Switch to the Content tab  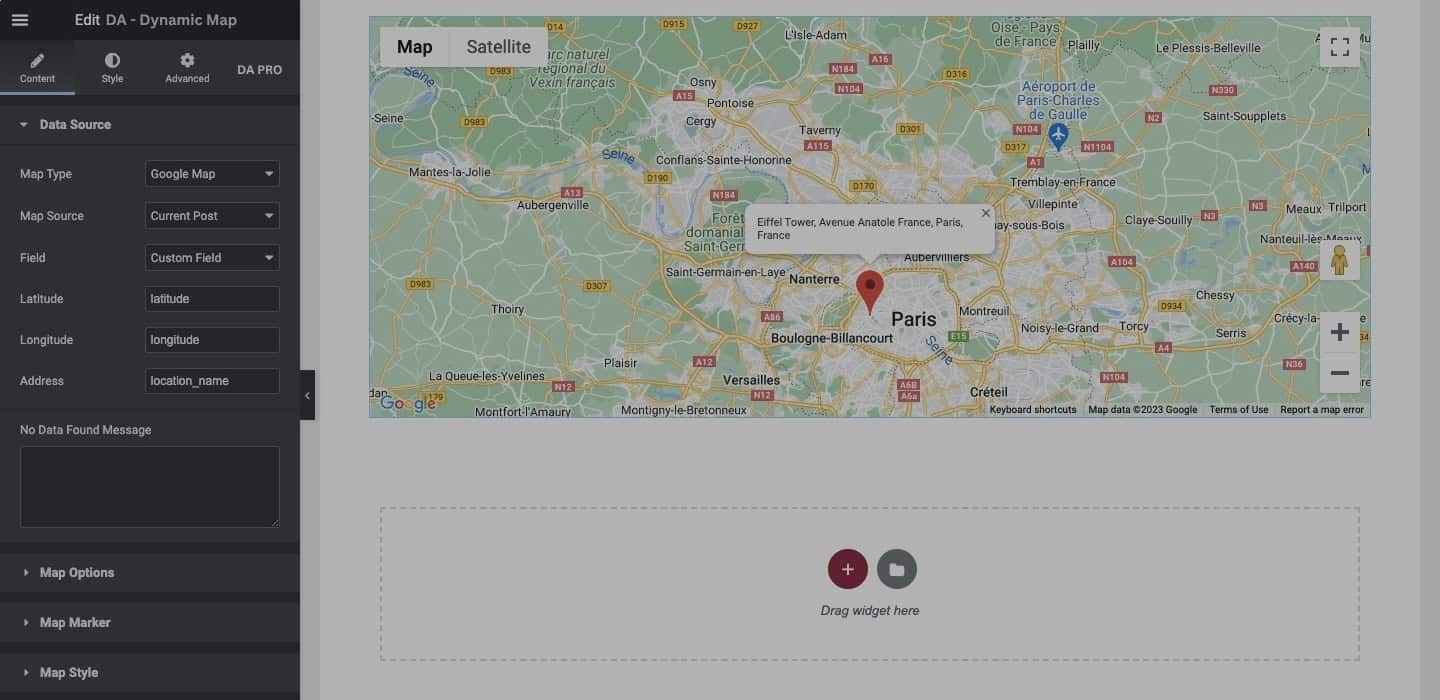(x=37, y=68)
